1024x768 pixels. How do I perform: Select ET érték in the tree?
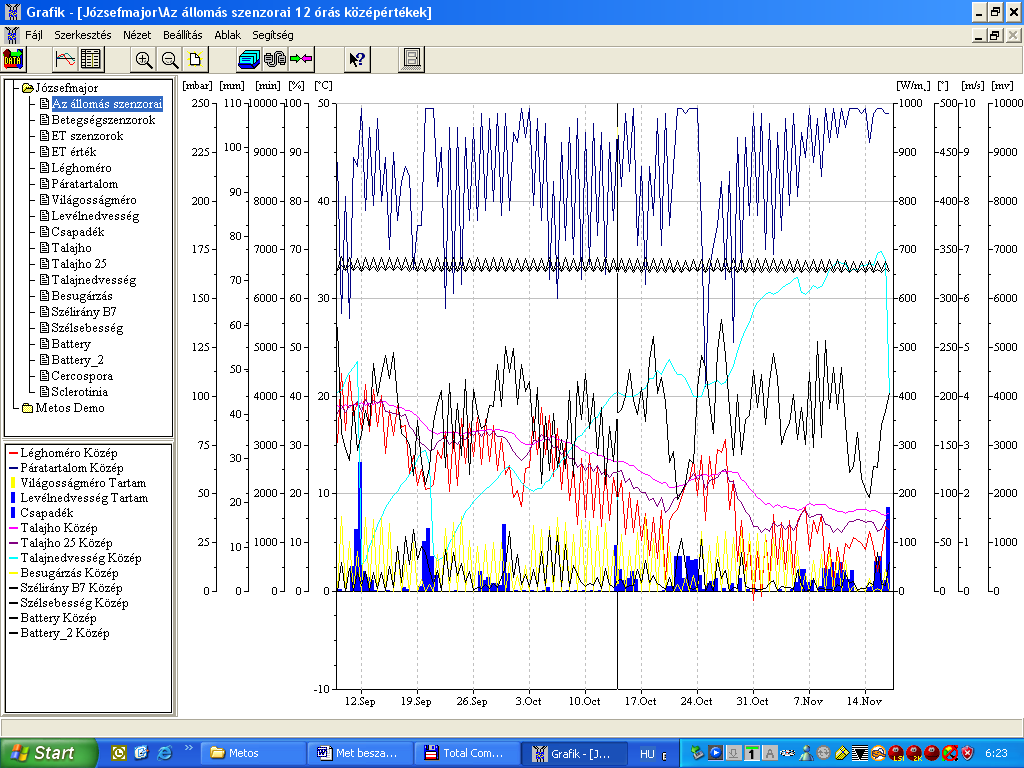(x=74, y=152)
